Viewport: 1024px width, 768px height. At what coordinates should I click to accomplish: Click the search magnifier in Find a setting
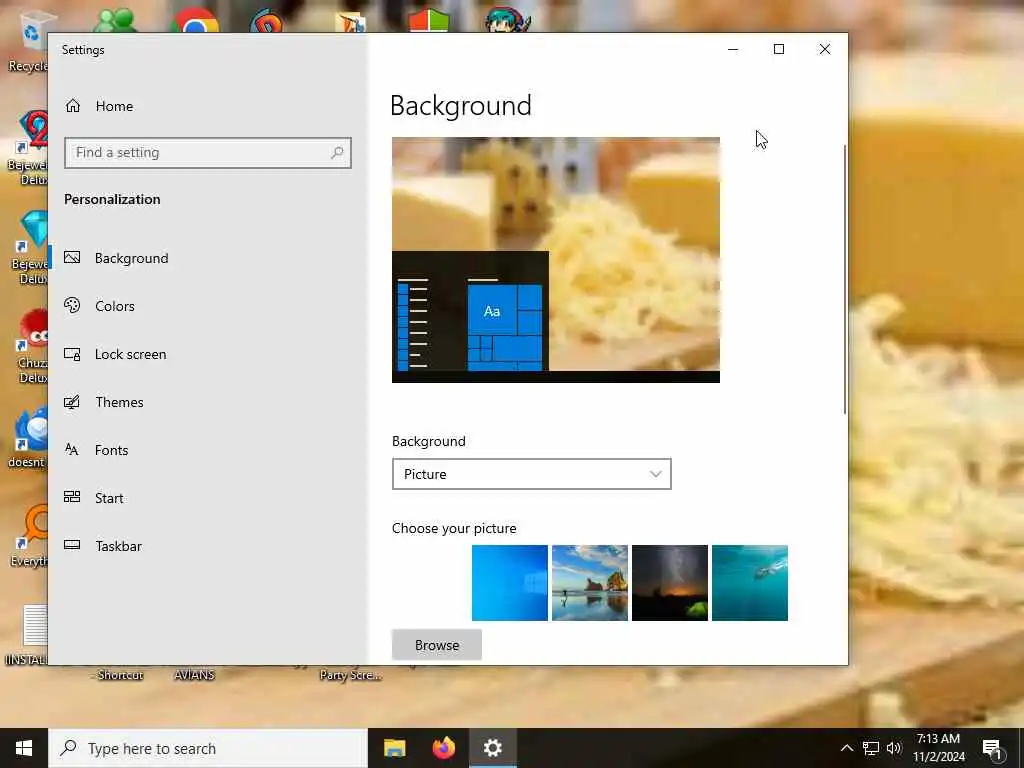[337, 153]
